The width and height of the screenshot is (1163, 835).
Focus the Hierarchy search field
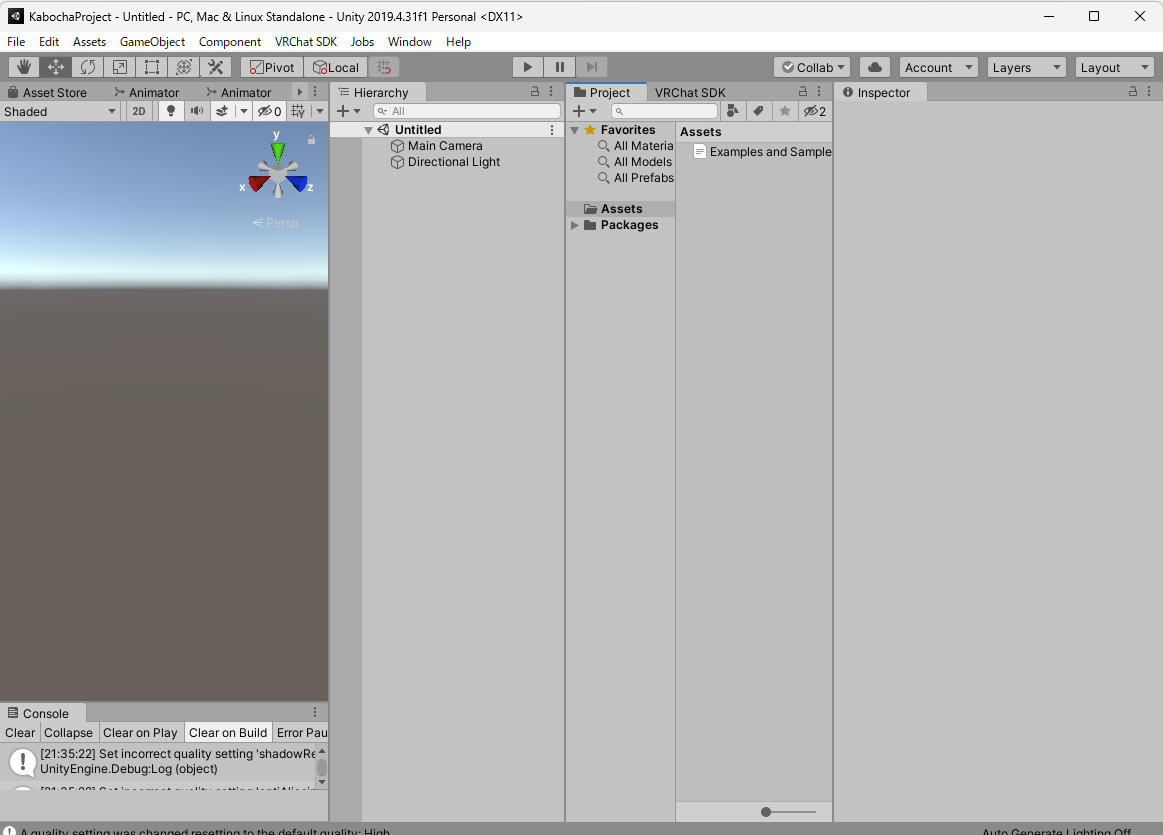[467, 111]
